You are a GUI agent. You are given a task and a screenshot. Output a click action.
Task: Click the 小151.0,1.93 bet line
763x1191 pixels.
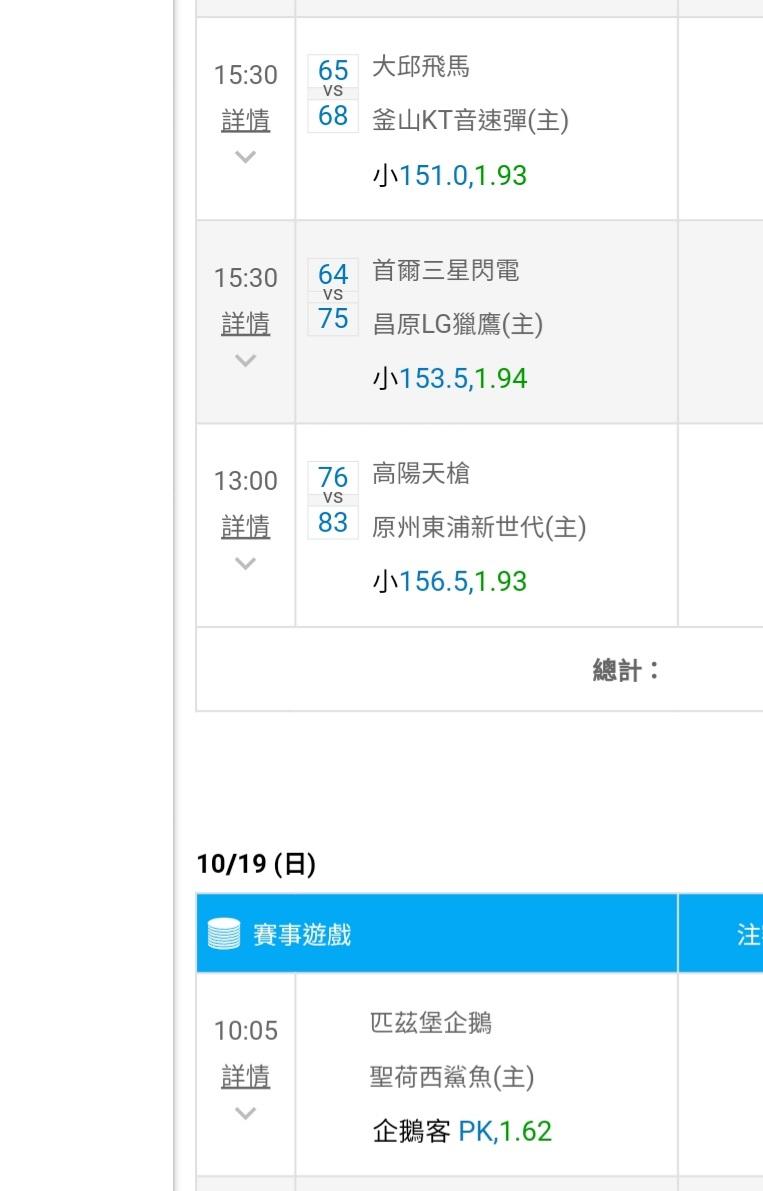(x=449, y=176)
